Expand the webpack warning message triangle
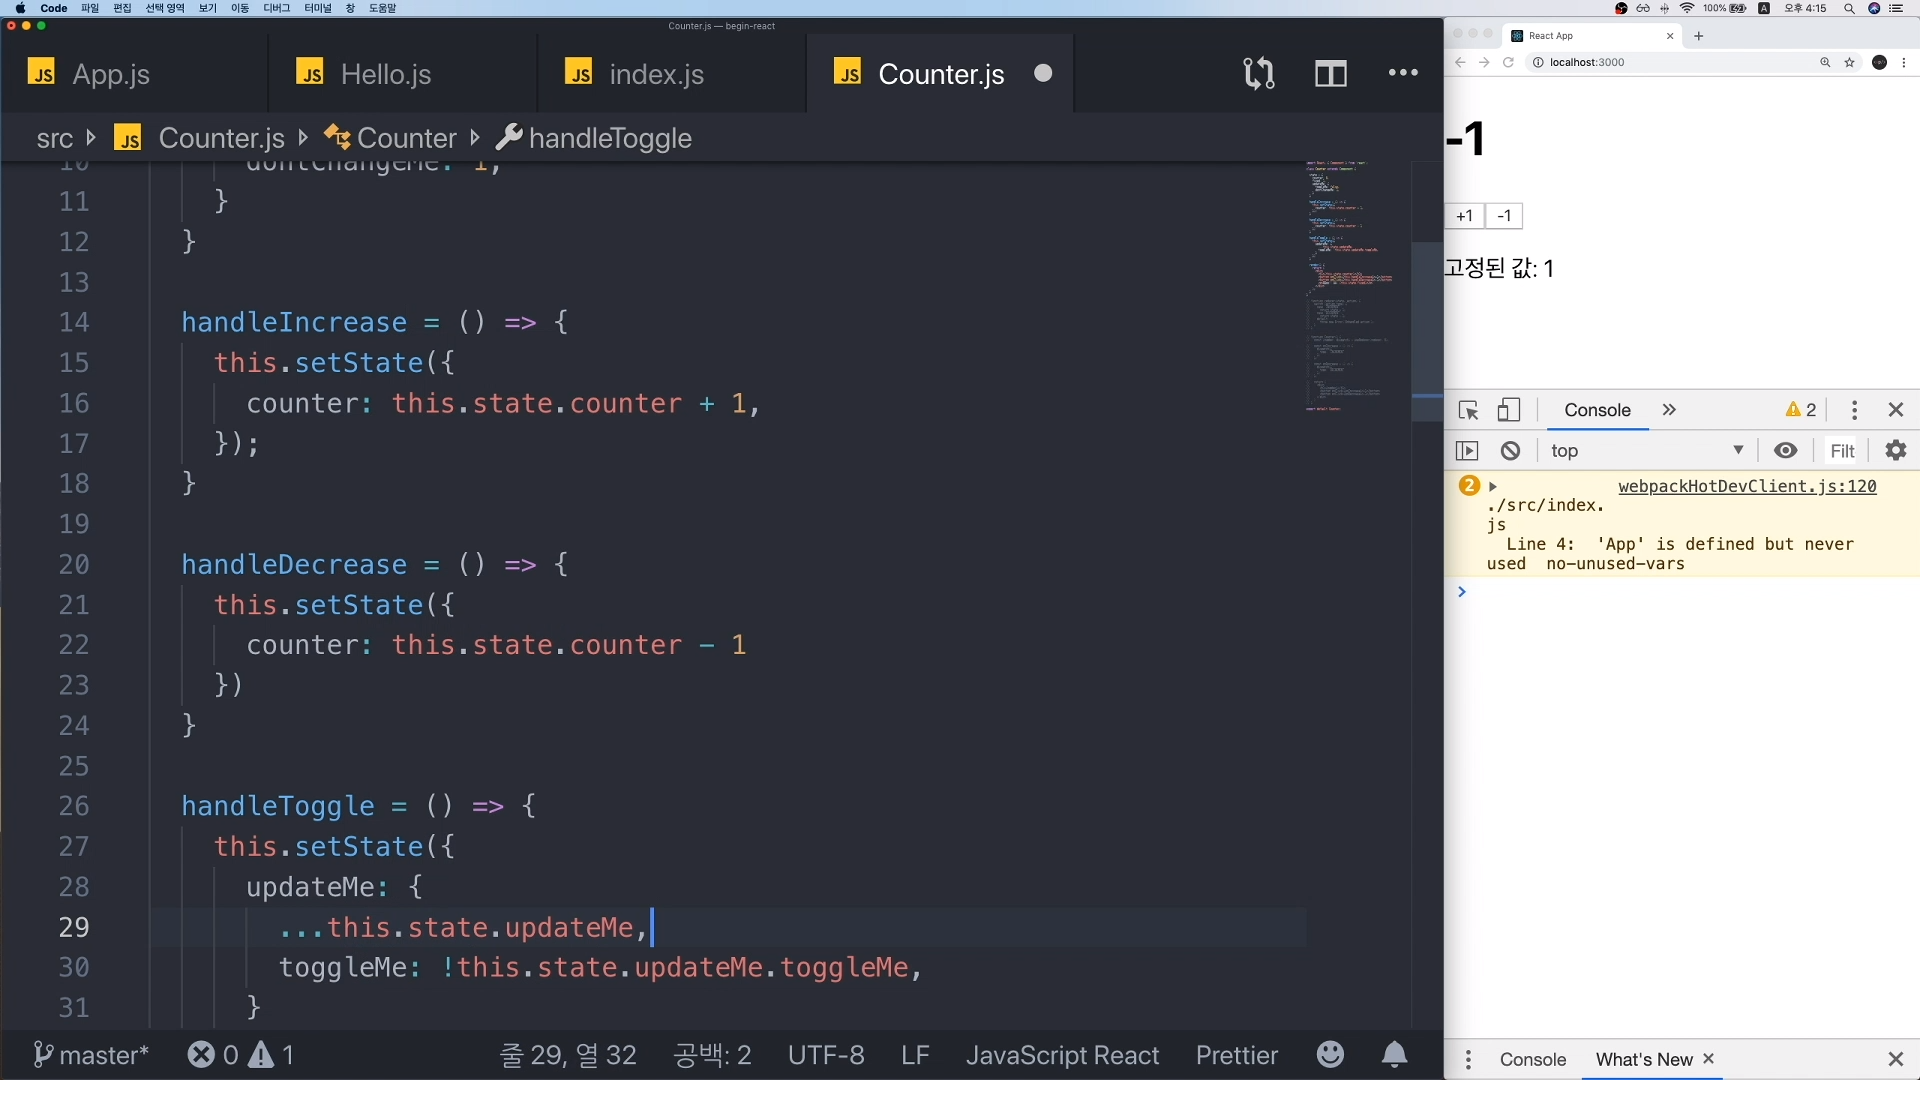Viewport: 1920px width, 1099px height. click(1493, 487)
